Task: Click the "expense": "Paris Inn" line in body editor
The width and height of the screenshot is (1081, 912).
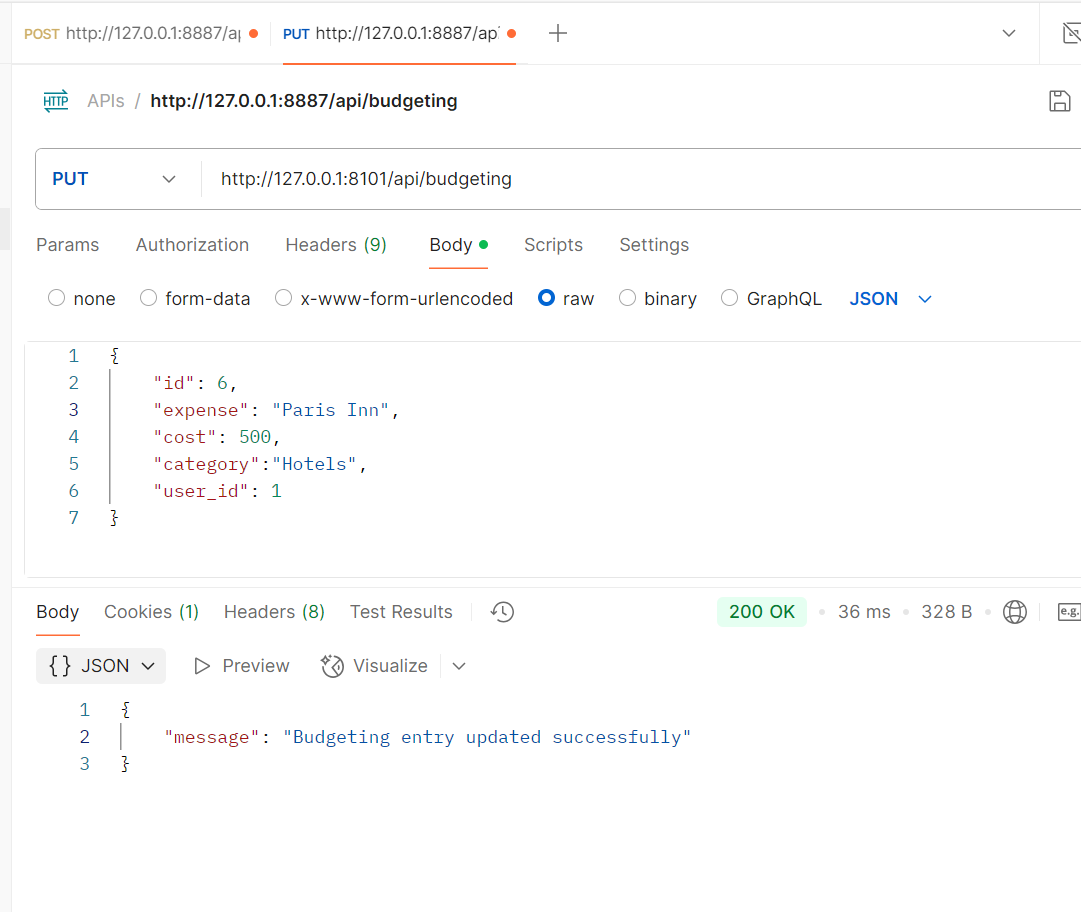Action: pyautogui.click(x=276, y=410)
